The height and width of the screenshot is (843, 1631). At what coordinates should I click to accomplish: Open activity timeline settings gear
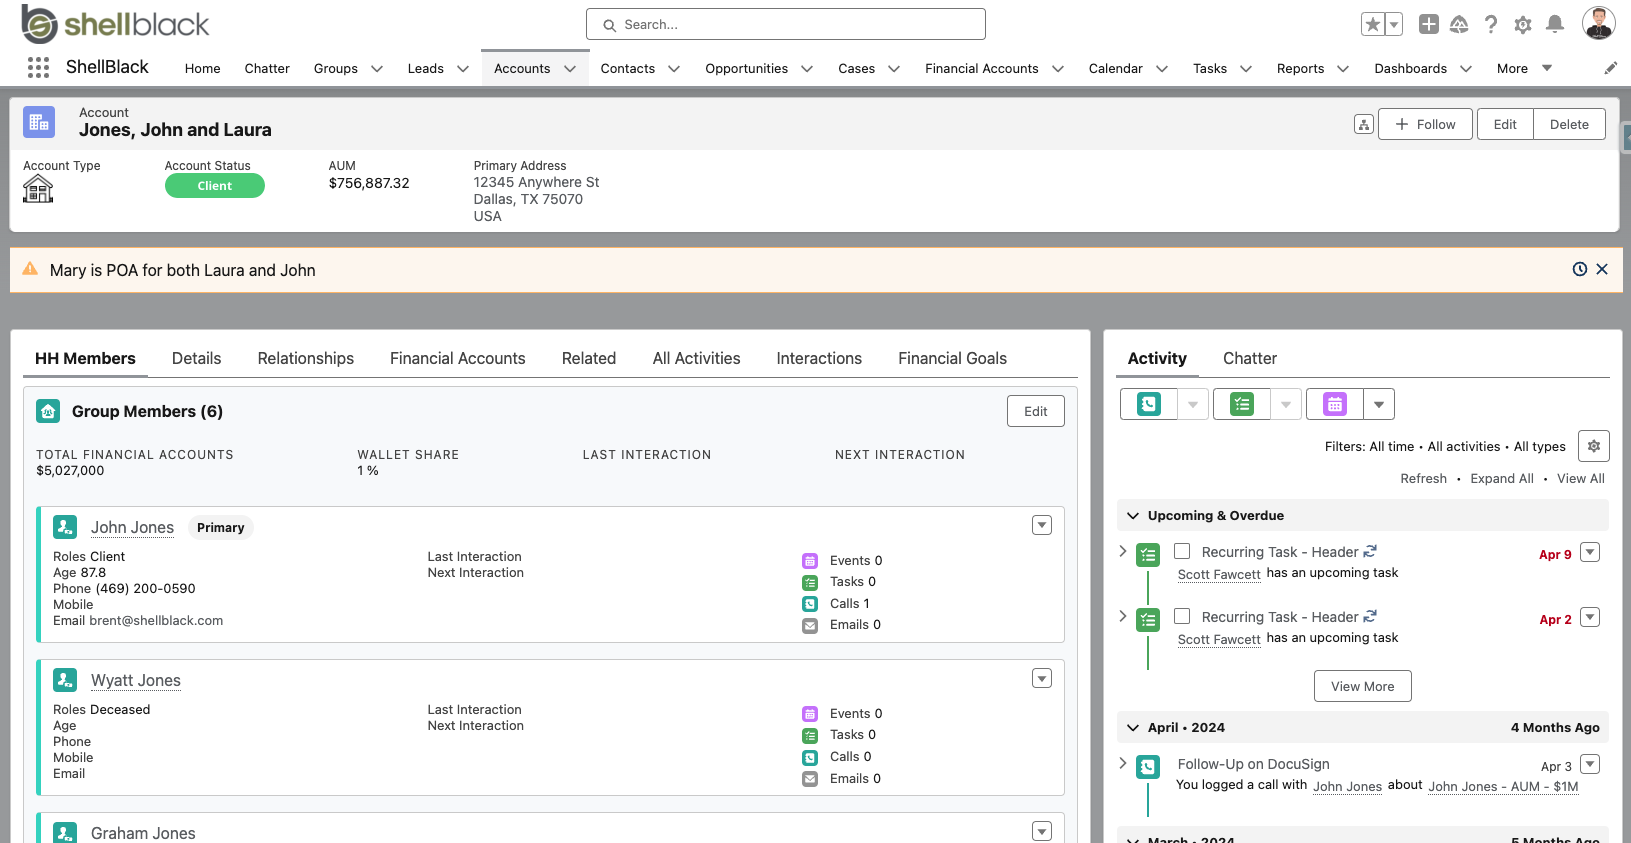pos(1593,446)
